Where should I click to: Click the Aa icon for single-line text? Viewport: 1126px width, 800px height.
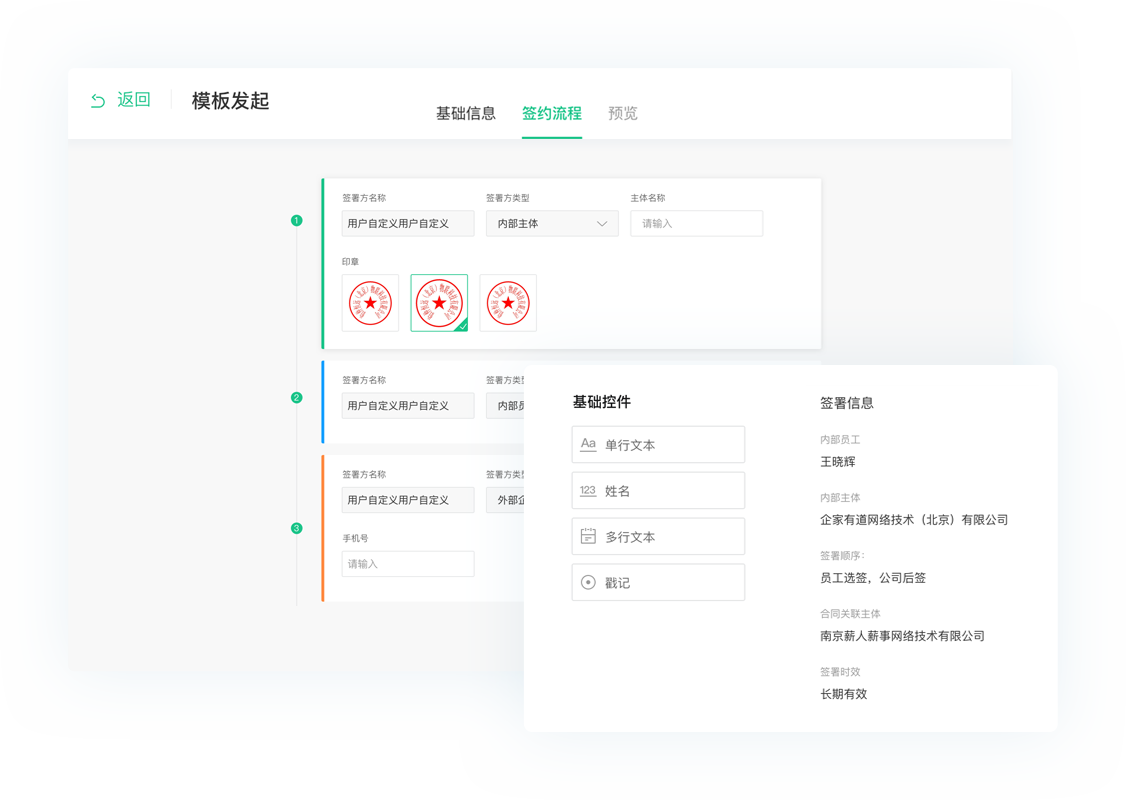tap(588, 444)
